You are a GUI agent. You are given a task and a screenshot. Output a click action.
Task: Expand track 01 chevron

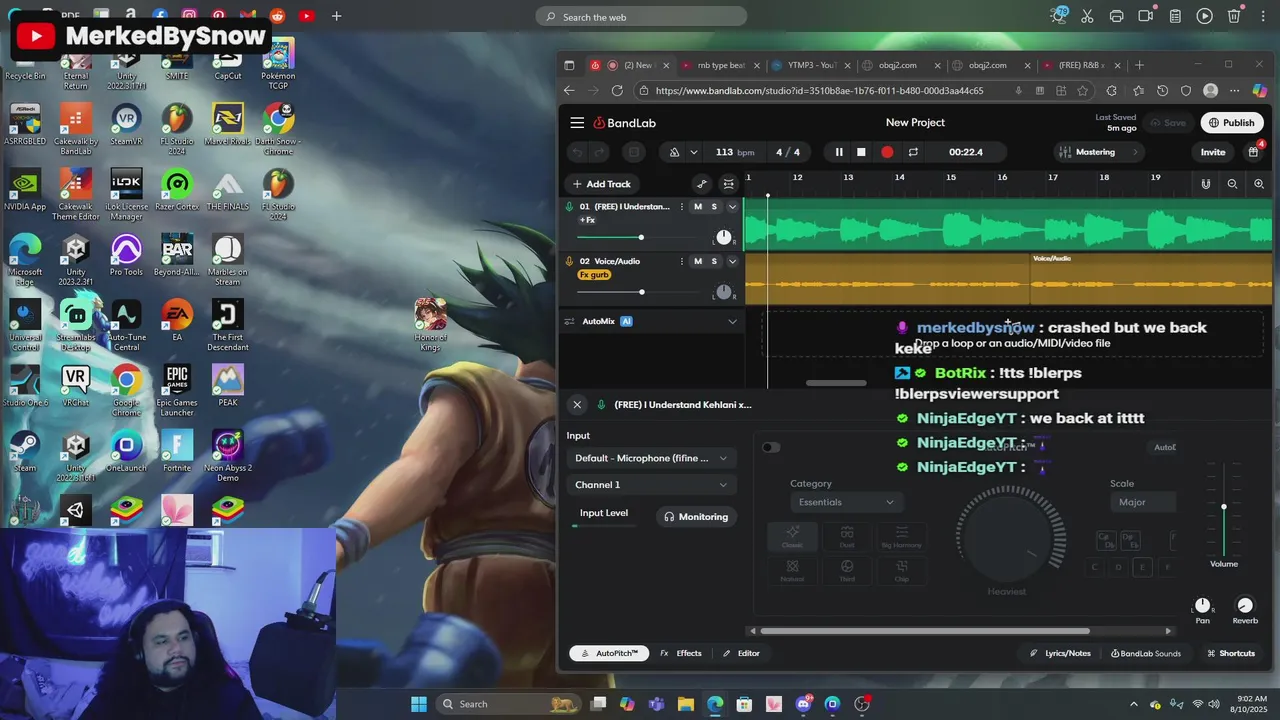click(x=732, y=207)
